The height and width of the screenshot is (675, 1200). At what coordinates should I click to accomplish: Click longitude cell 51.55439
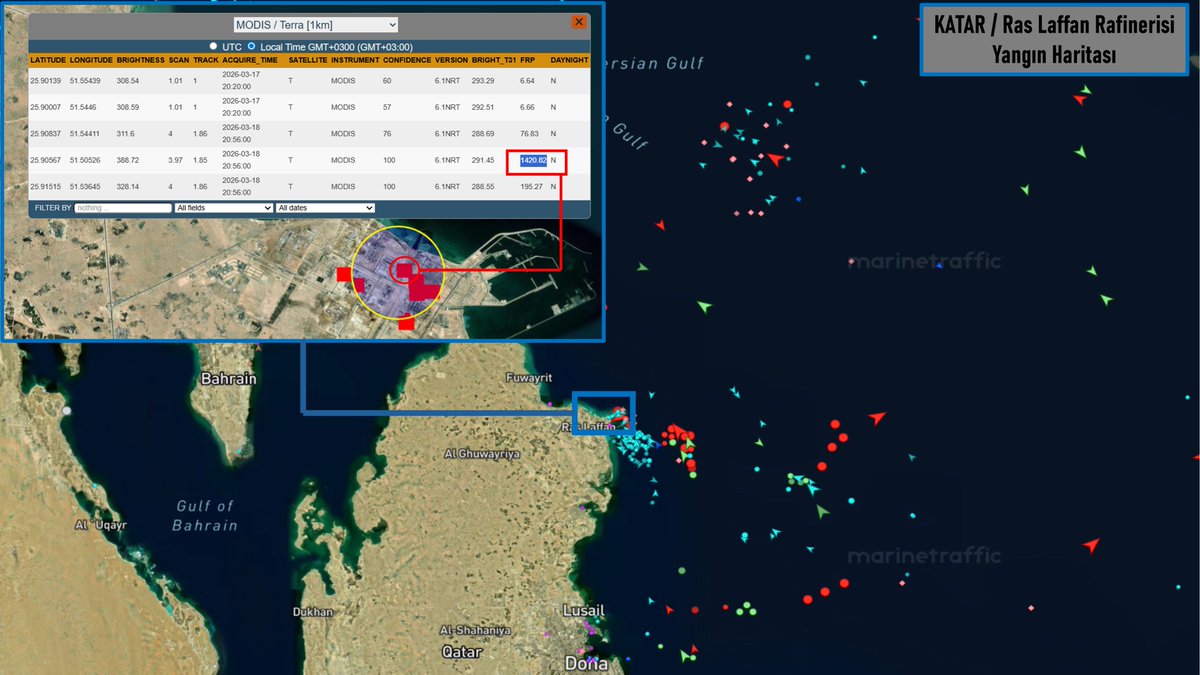point(86,80)
